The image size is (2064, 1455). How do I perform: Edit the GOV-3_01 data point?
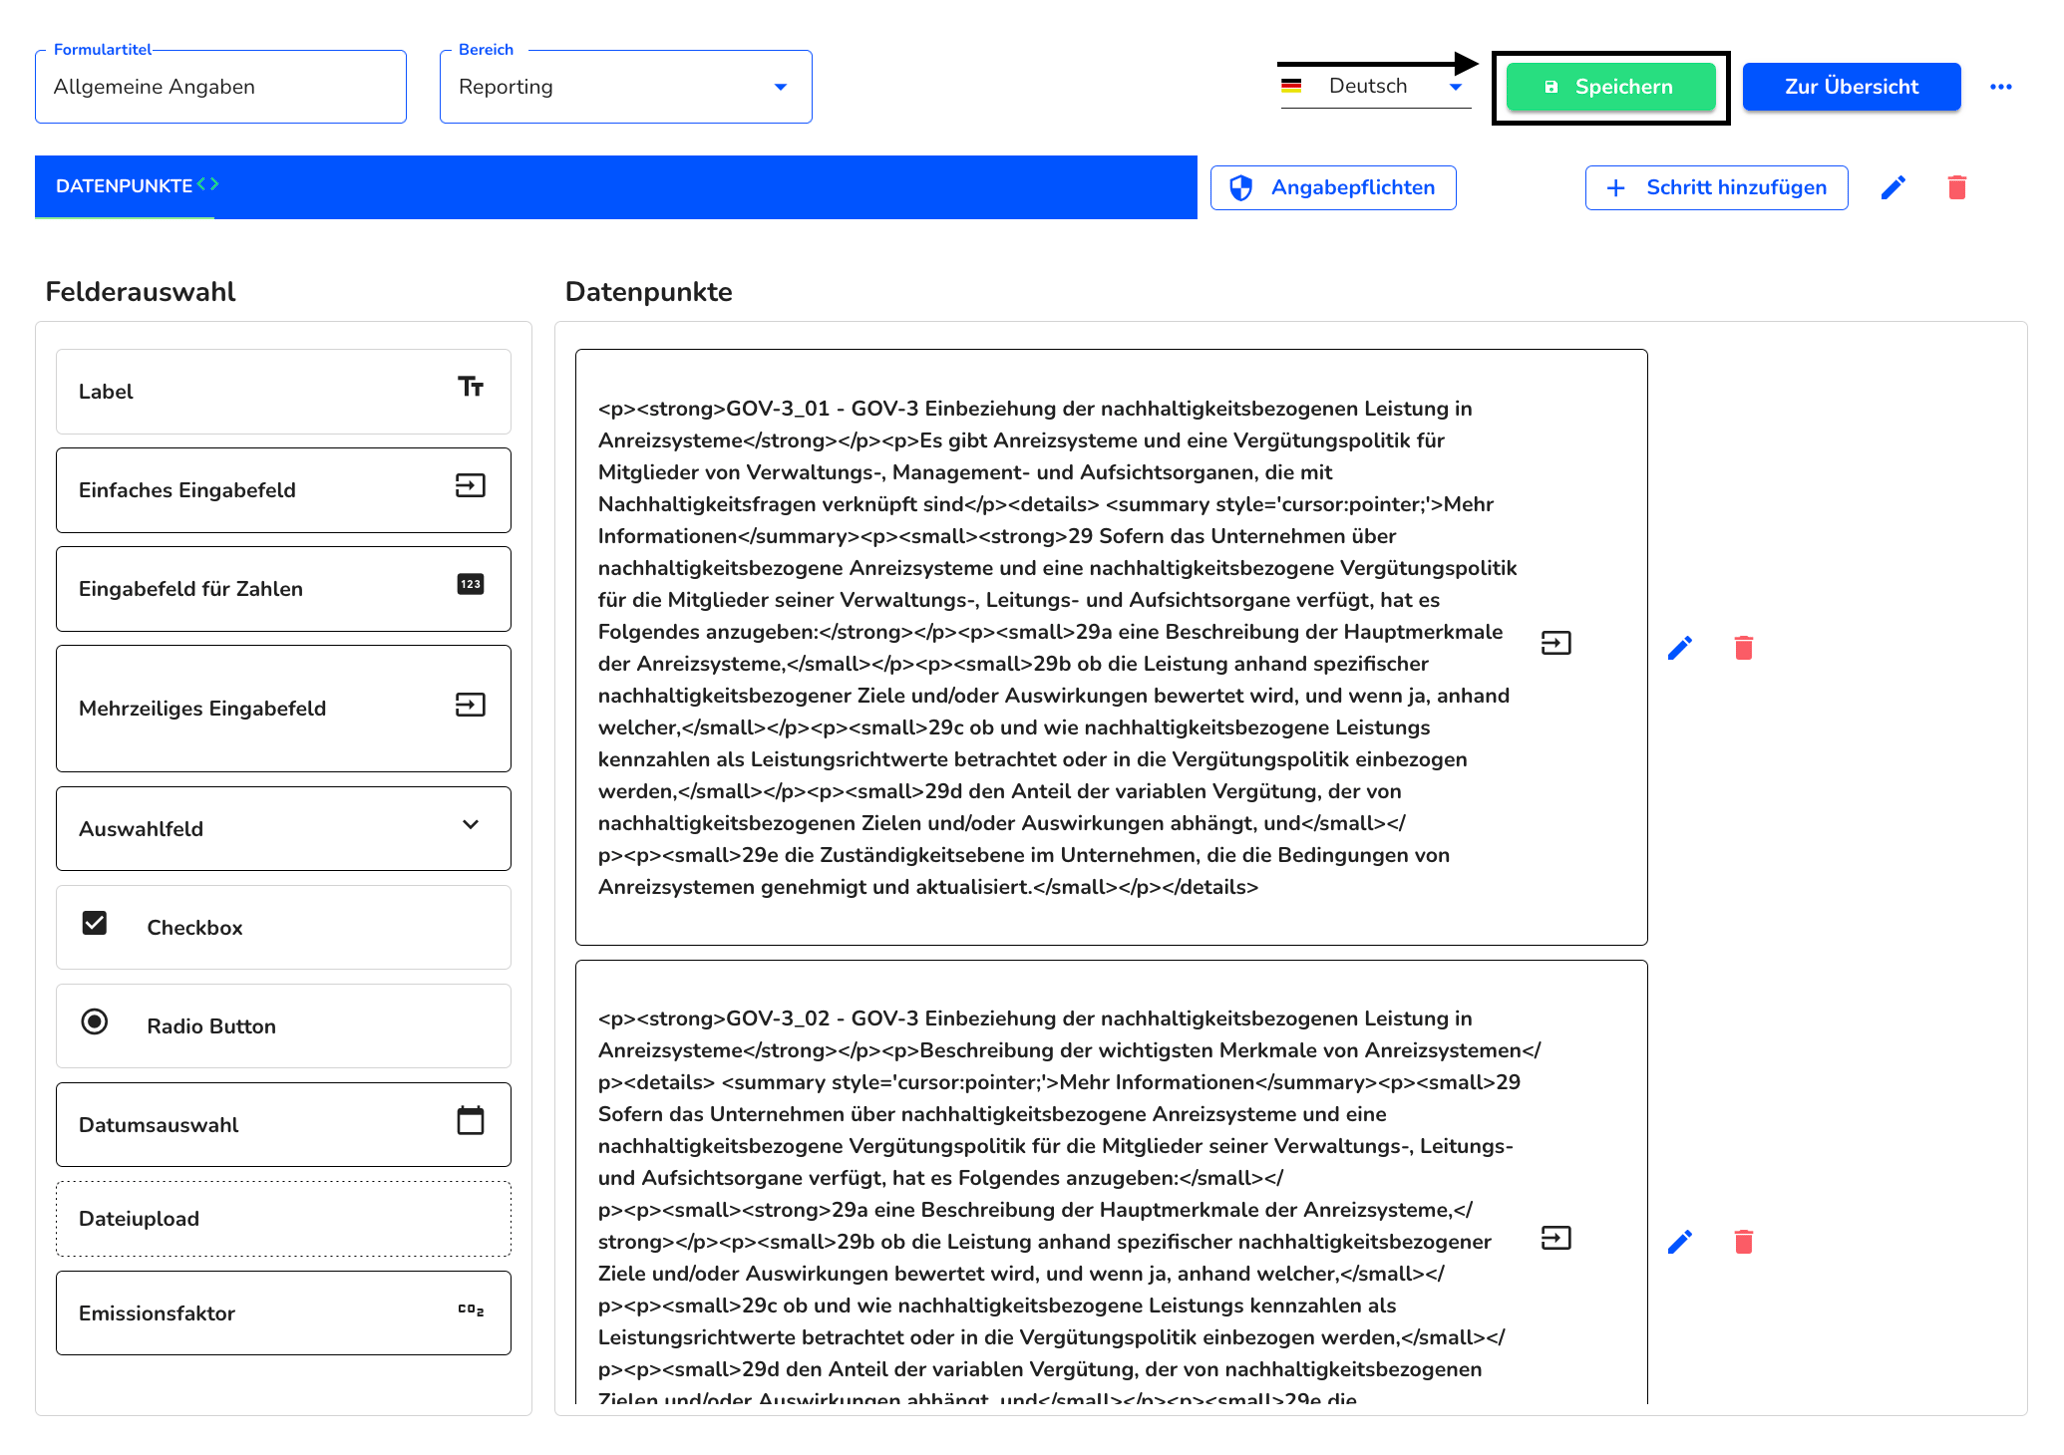1680,648
